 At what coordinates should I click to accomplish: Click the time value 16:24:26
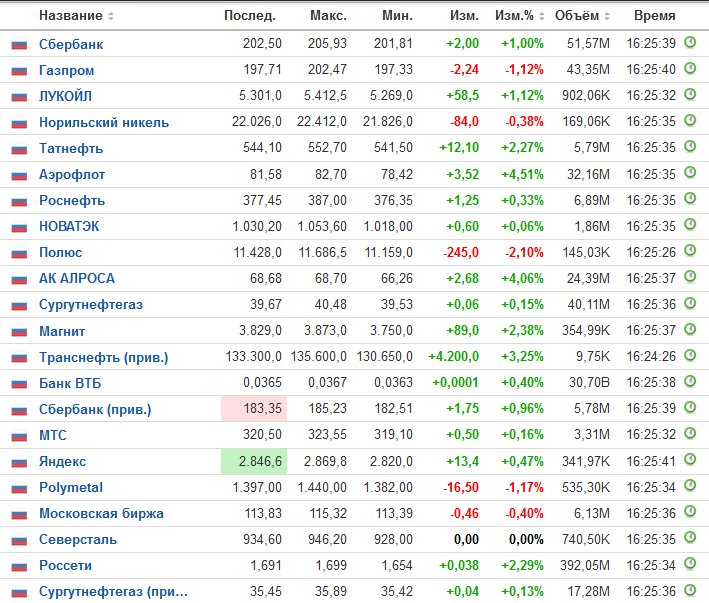651,357
